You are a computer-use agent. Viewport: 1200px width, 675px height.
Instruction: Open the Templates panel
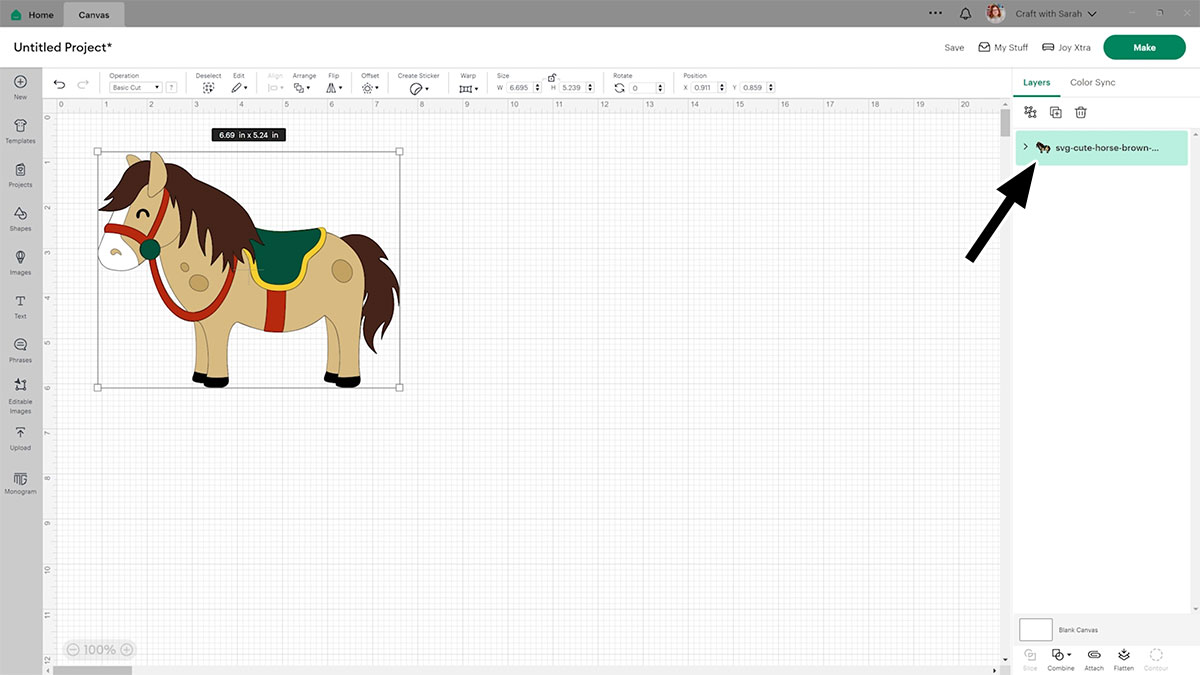pos(20,130)
